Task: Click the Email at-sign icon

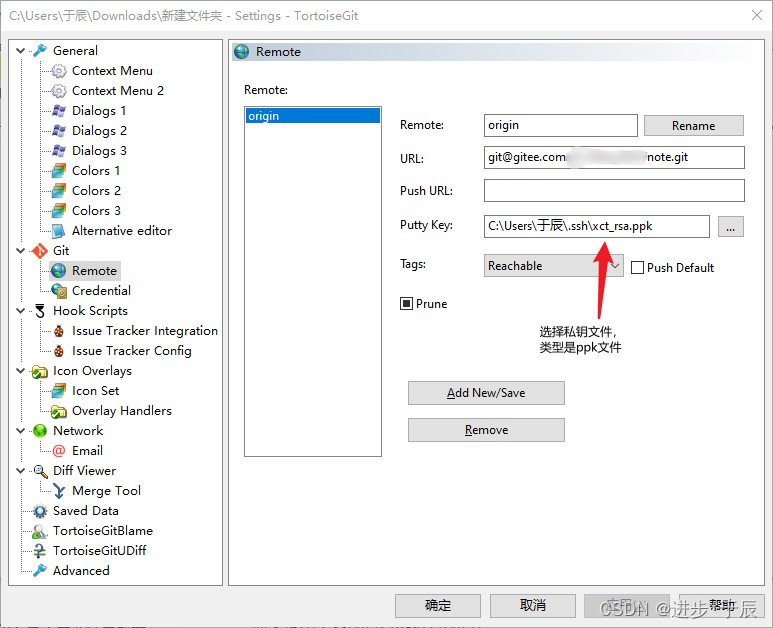Action: (59, 451)
